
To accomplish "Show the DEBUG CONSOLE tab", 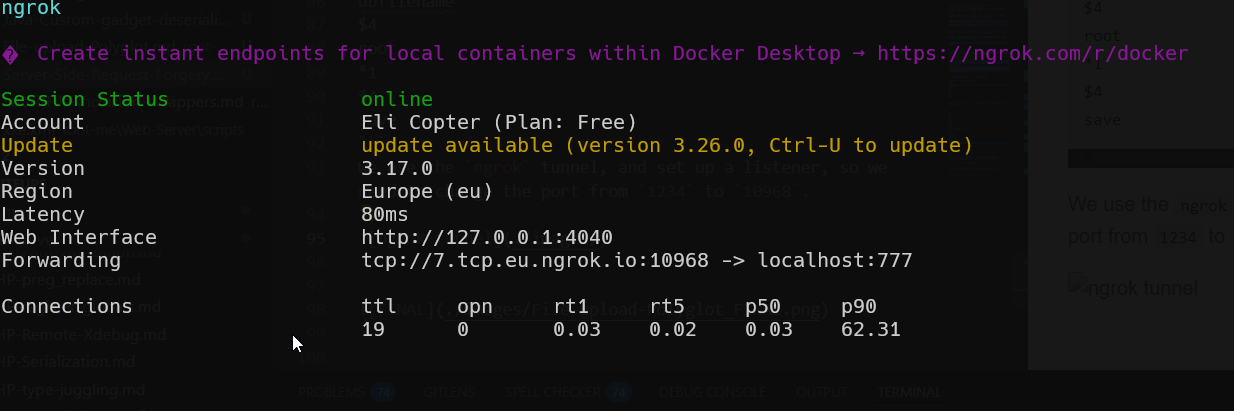I will click(x=713, y=392).
